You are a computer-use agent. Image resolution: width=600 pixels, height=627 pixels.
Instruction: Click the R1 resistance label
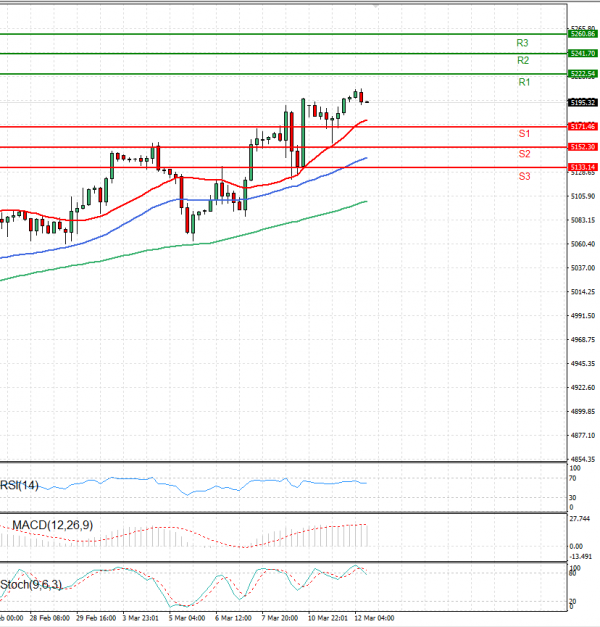pos(523,82)
